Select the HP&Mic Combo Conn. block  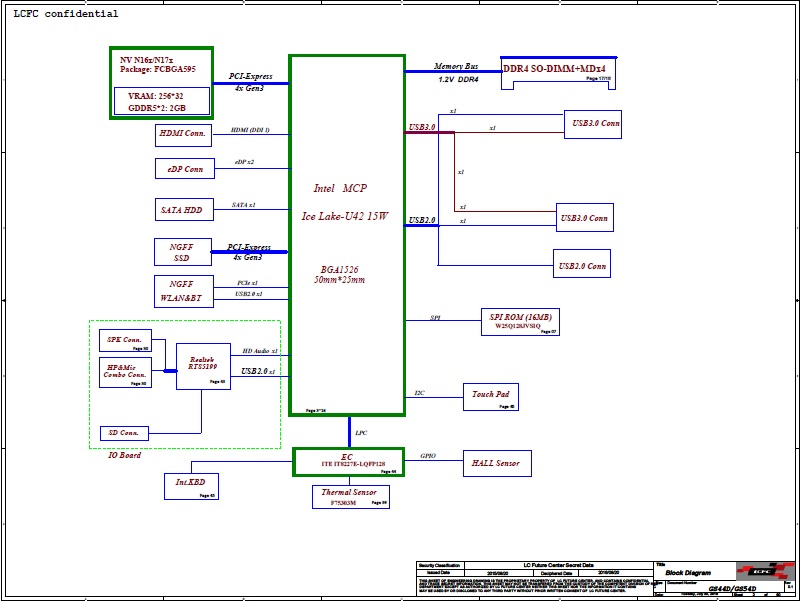click(125, 373)
